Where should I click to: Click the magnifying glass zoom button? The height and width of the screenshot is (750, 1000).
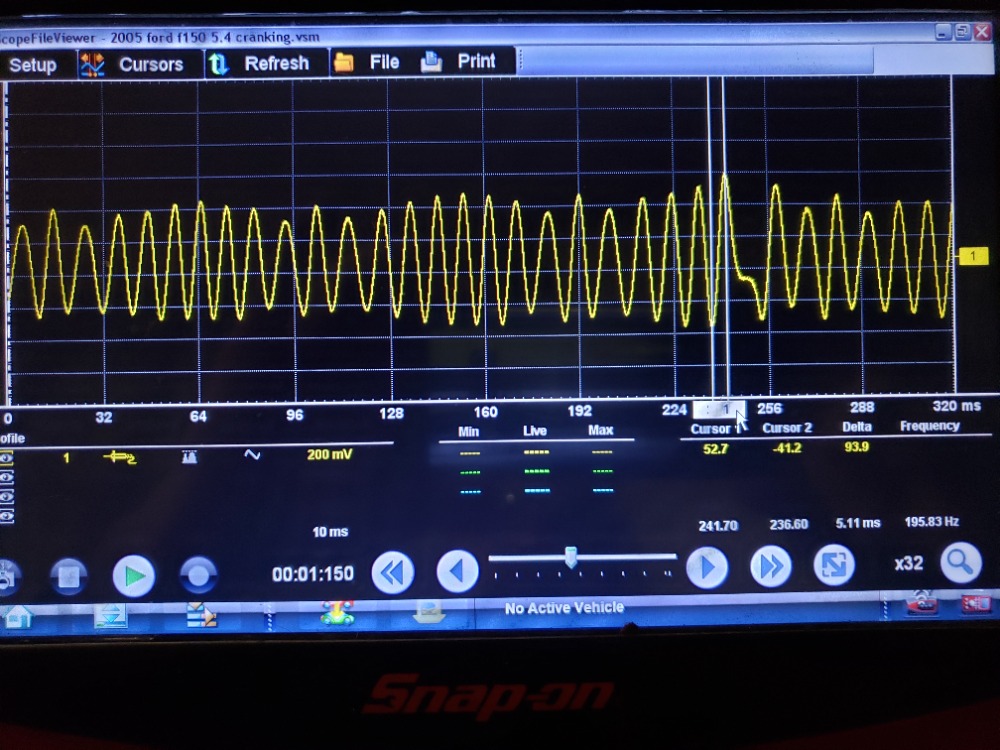point(960,563)
